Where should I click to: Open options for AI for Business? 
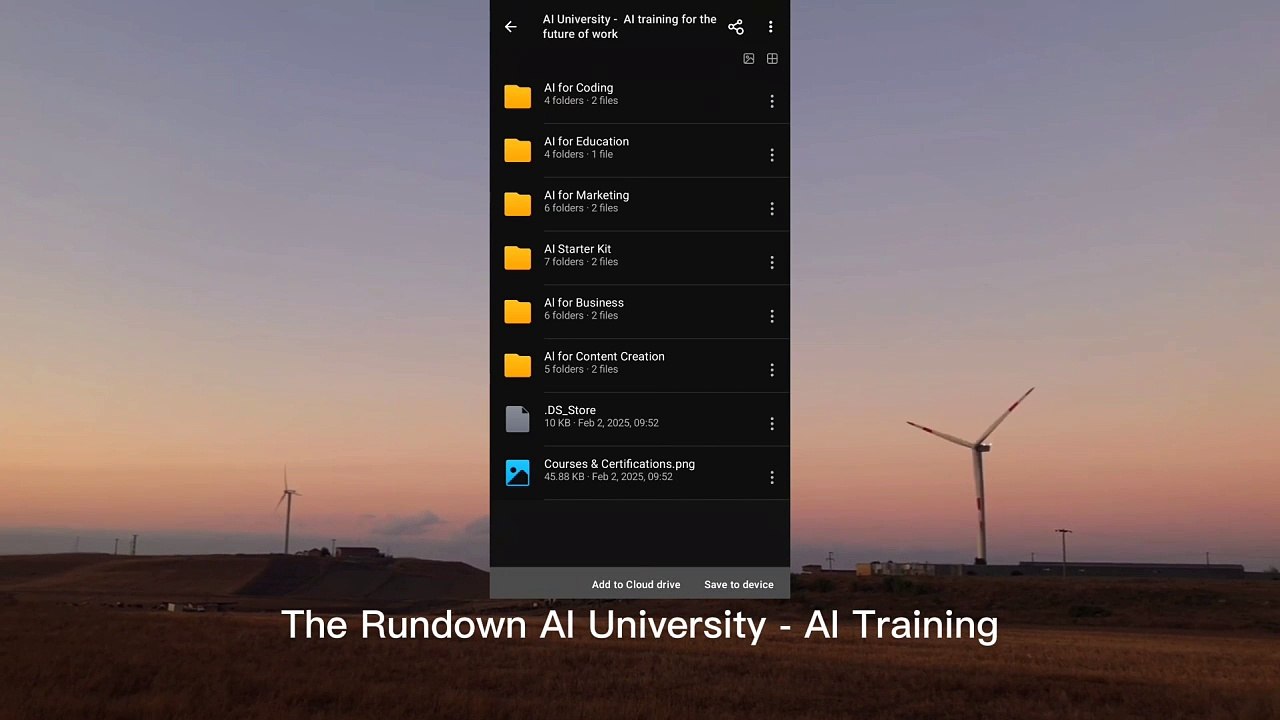(x=772, y=316)
